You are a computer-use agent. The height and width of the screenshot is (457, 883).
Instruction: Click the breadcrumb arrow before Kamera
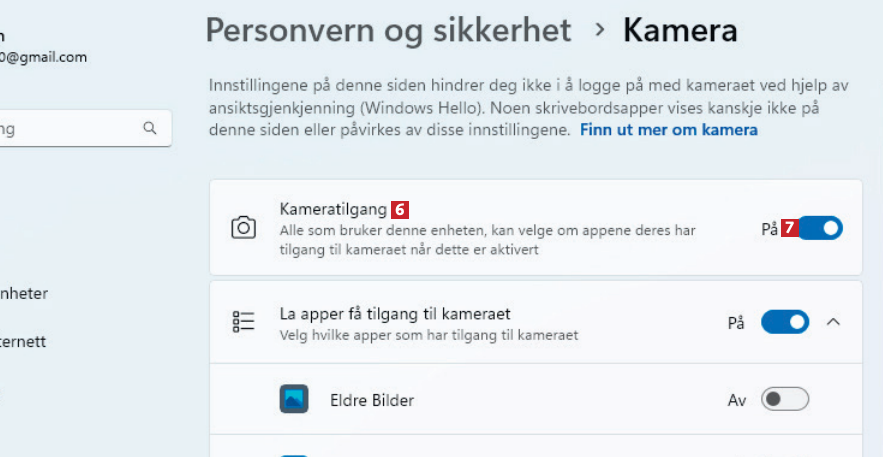point(600,30)
